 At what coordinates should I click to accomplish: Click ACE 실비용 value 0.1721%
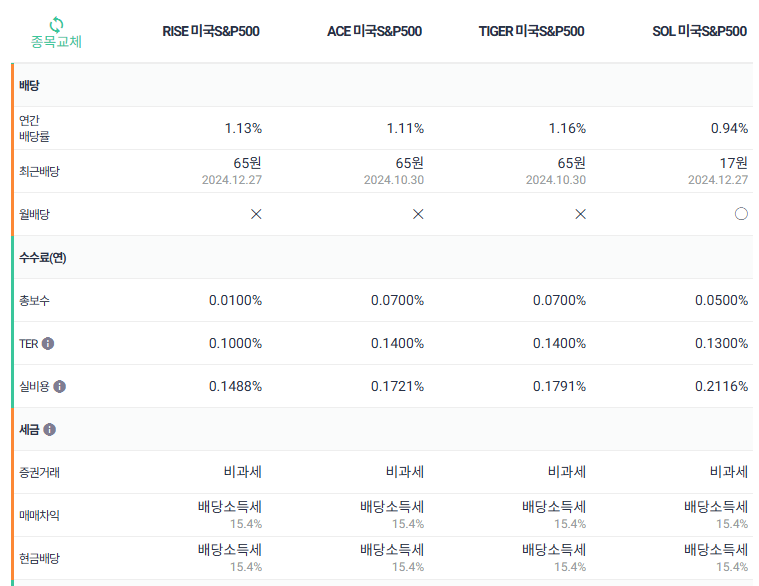397,387
